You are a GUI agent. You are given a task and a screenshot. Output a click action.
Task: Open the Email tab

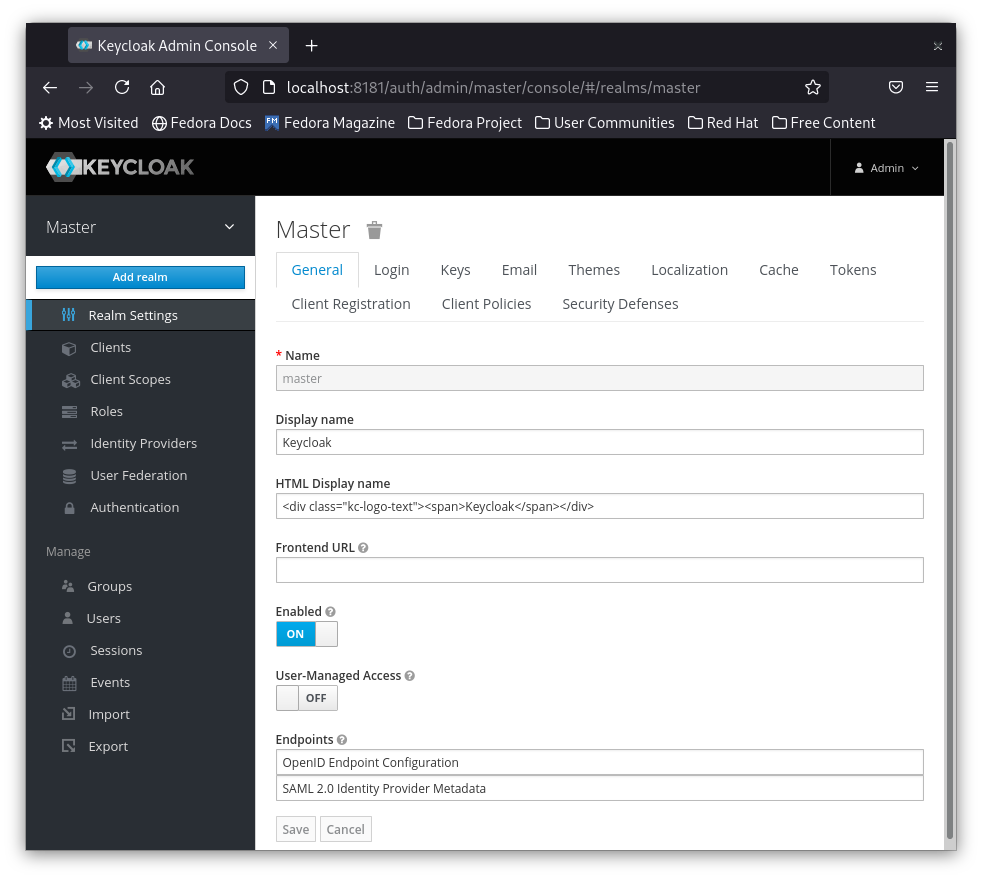519,270
